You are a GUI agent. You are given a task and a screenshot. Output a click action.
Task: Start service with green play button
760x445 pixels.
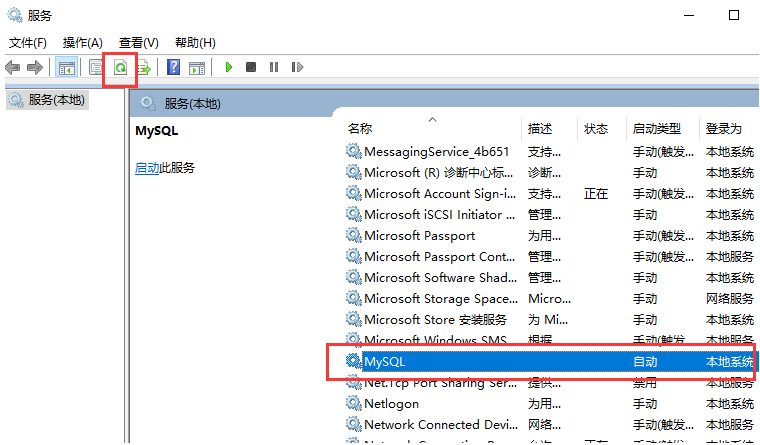point(229,67)
